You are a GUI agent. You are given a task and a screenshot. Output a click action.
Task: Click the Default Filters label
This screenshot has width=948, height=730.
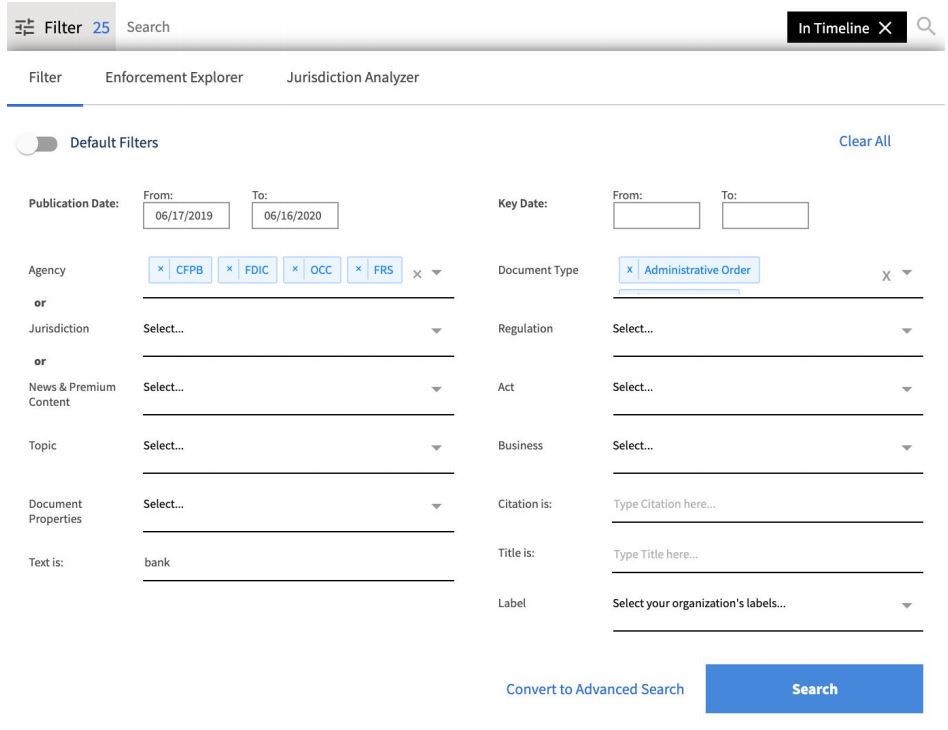tap(114, 143)
